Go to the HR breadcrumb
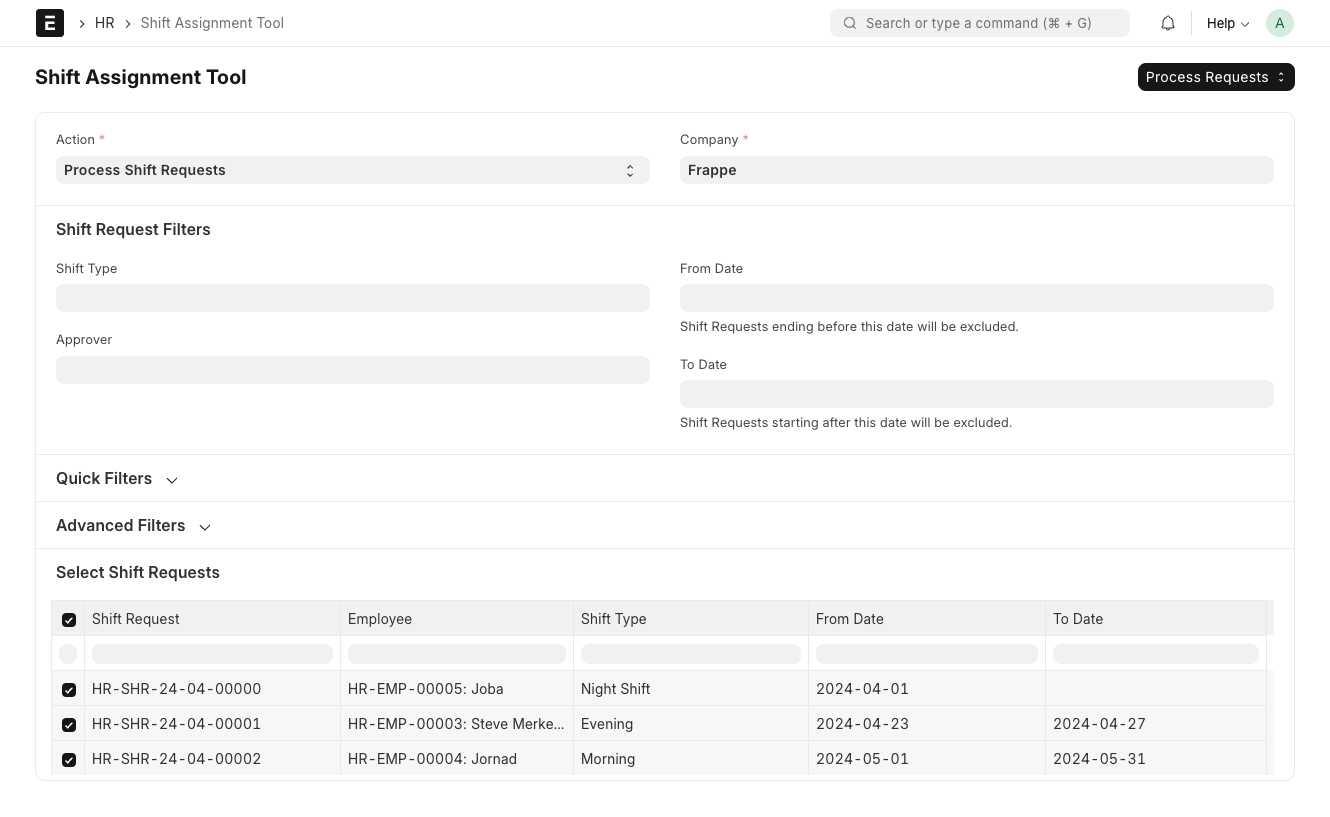Viewport: 1330px width, 817px height. coord(105,23)
